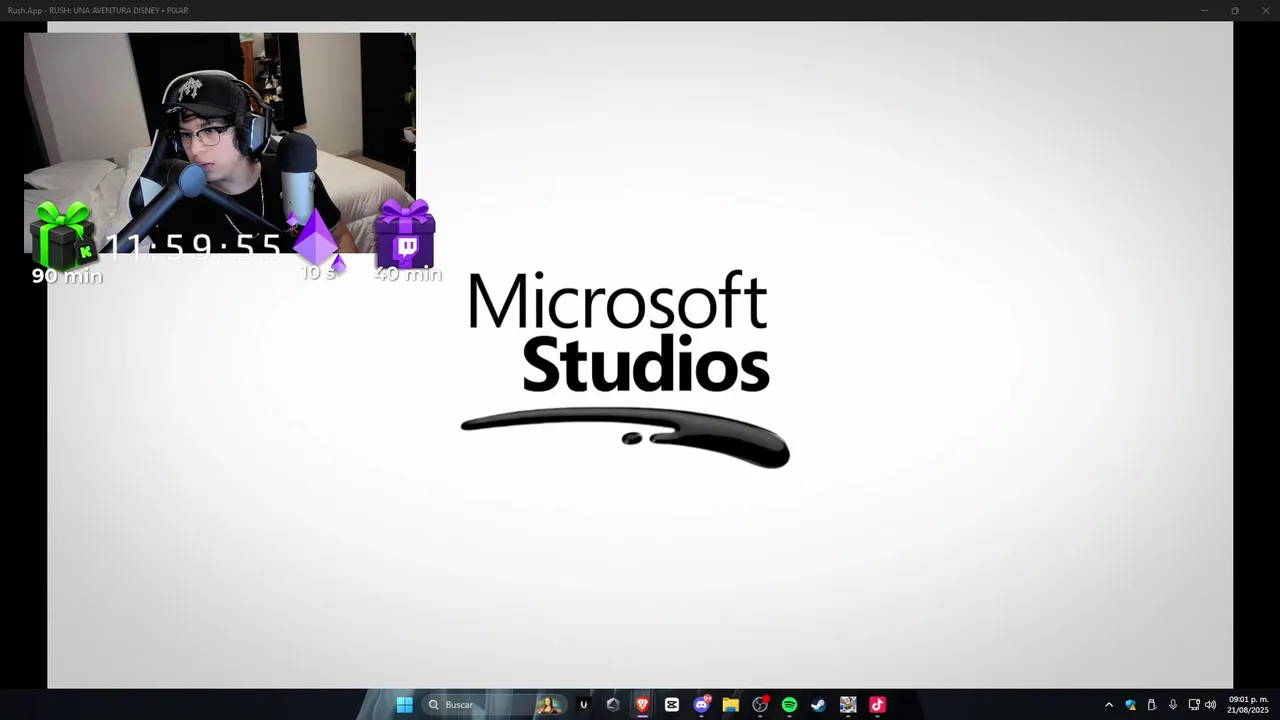Open the black U app in taskbar
This screenshot has width=1280, height=720.
584,705
